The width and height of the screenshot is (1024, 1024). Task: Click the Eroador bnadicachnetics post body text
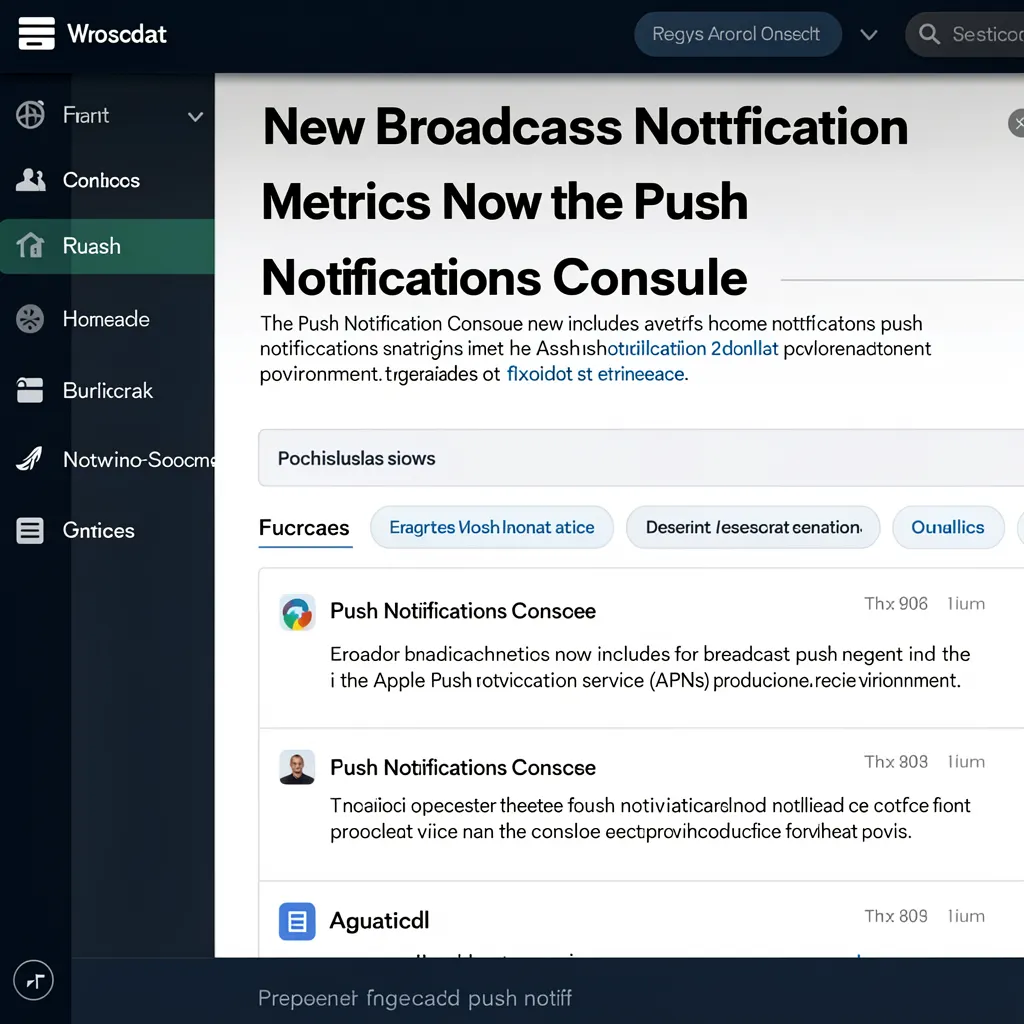point(650,667)
